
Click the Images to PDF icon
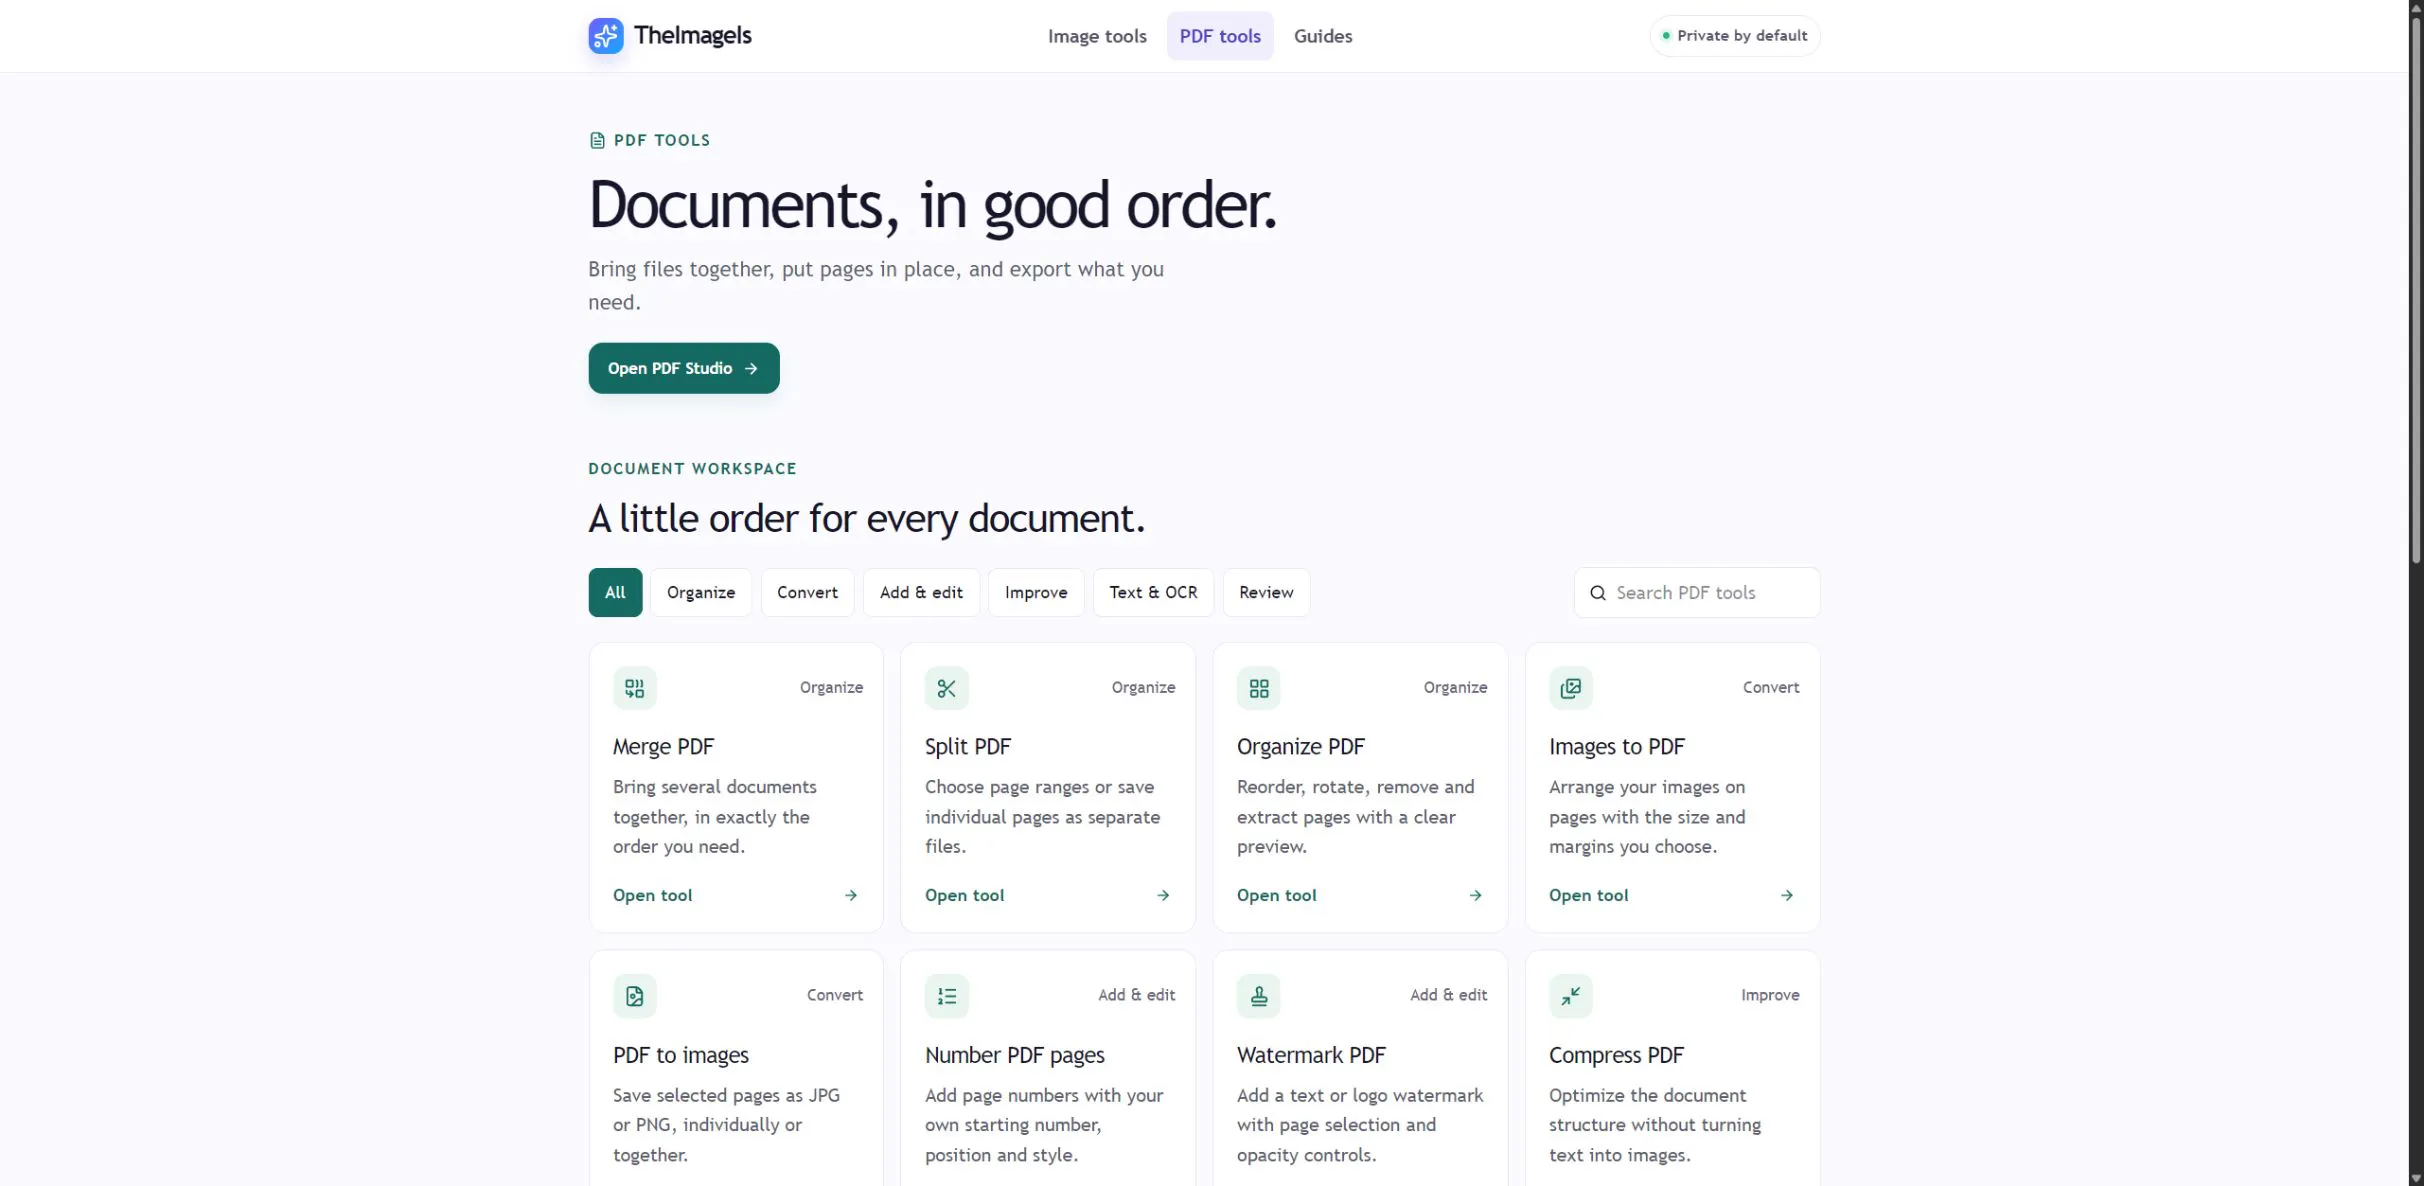[1571, 688]
